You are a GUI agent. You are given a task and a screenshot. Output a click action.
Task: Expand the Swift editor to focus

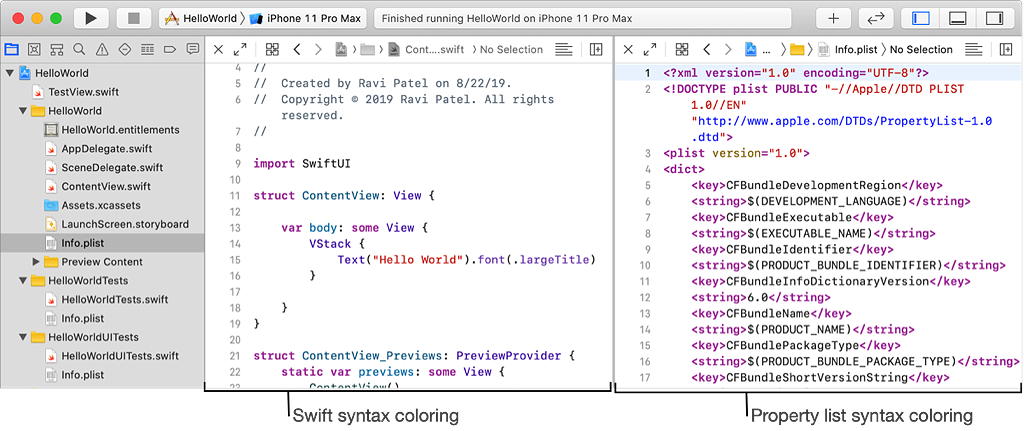(x=240, y=49)
